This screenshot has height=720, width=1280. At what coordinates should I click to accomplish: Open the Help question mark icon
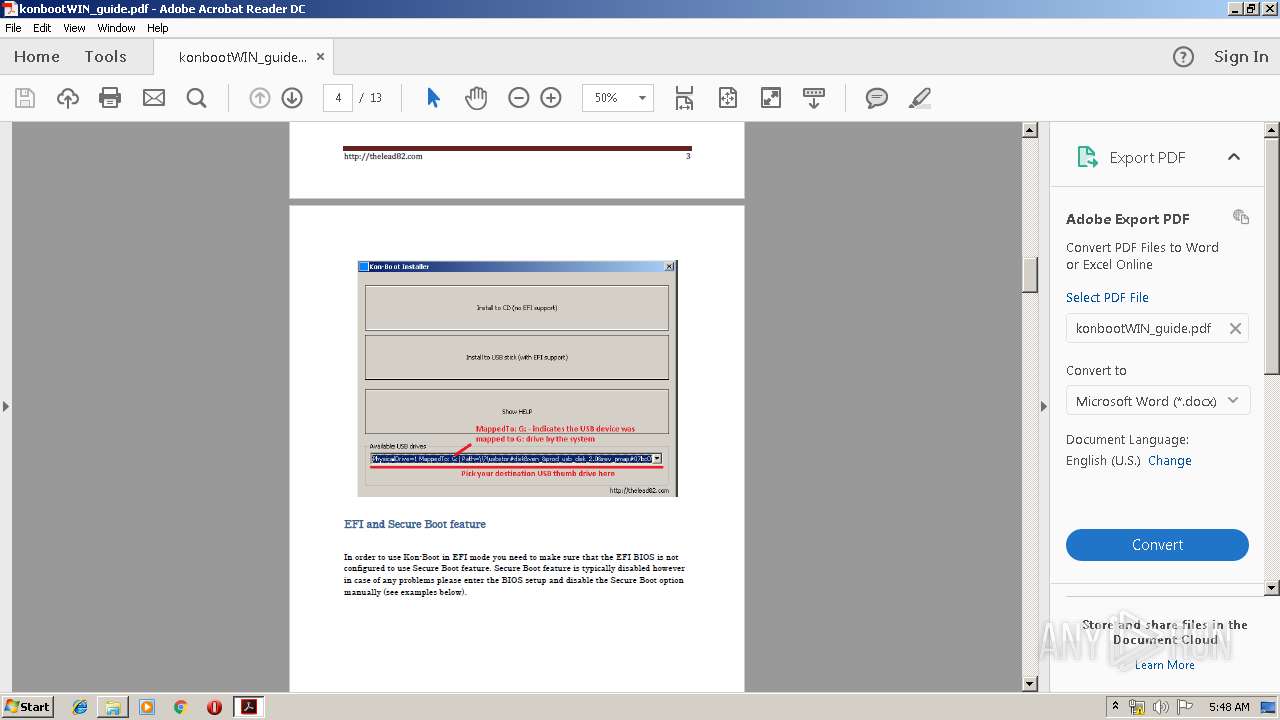point(1183,57)
